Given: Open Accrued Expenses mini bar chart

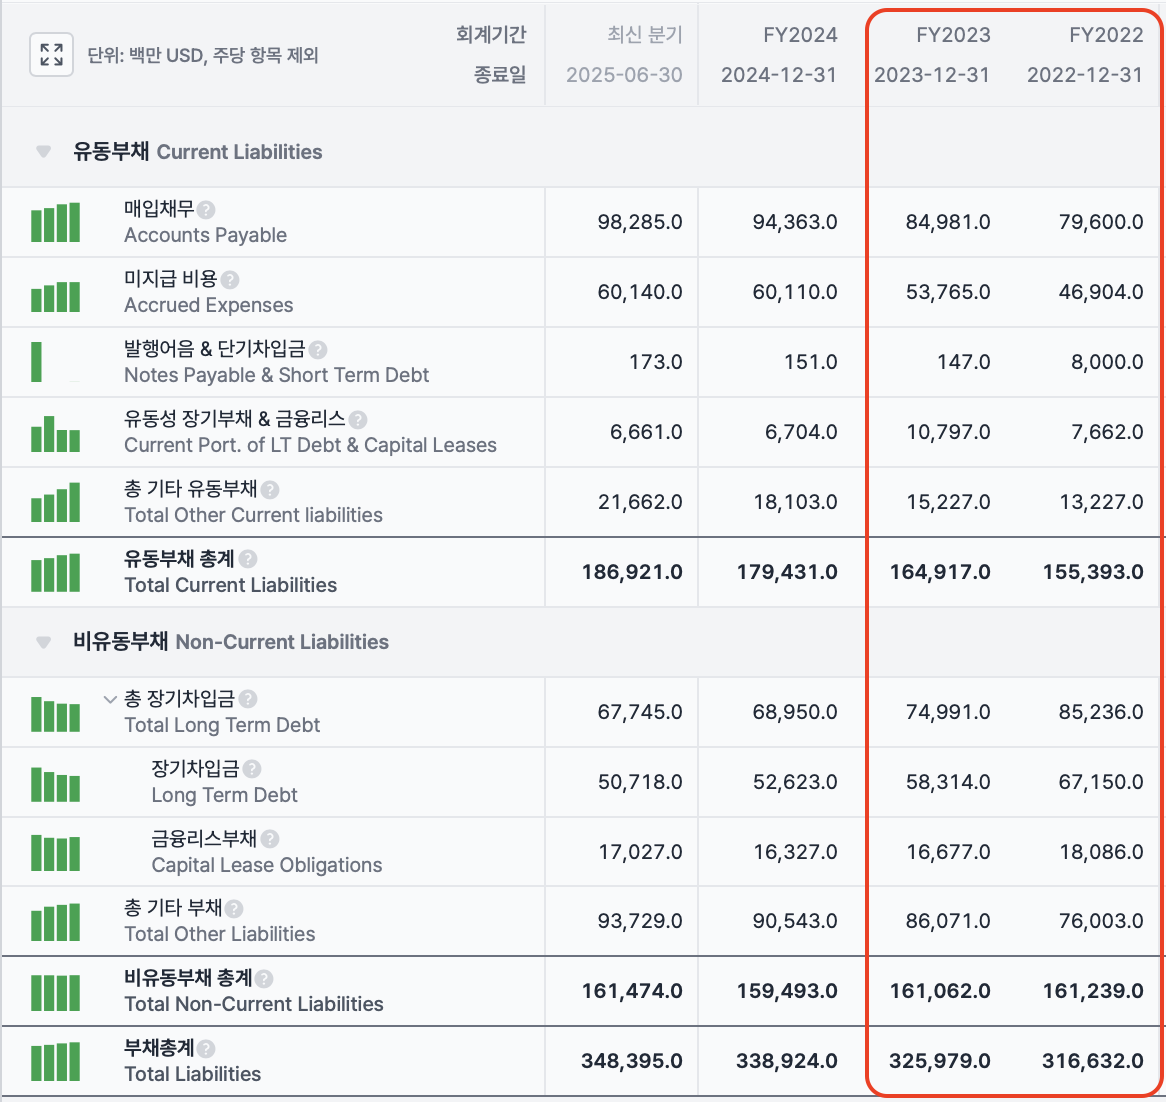Looking at the screenshot, I should [x=55, y=297].
